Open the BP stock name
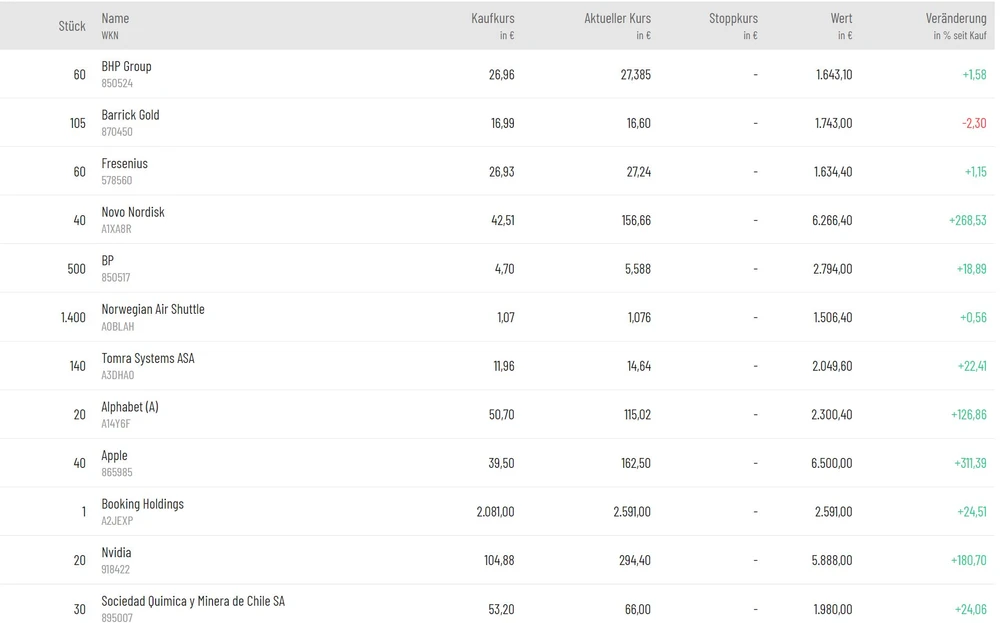1000x623 pixels. tap(108, 261)
